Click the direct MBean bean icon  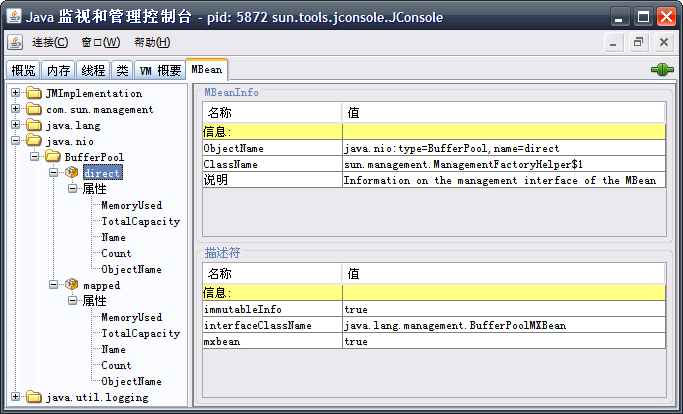pos(71,173)
